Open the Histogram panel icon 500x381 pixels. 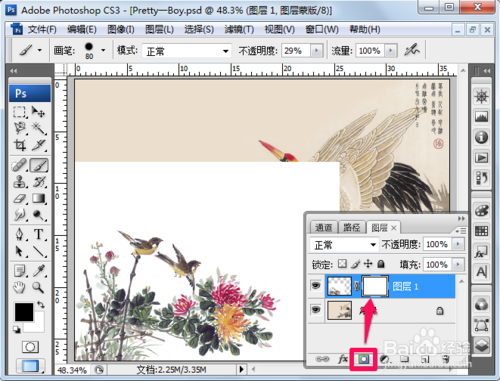[481, 117]
